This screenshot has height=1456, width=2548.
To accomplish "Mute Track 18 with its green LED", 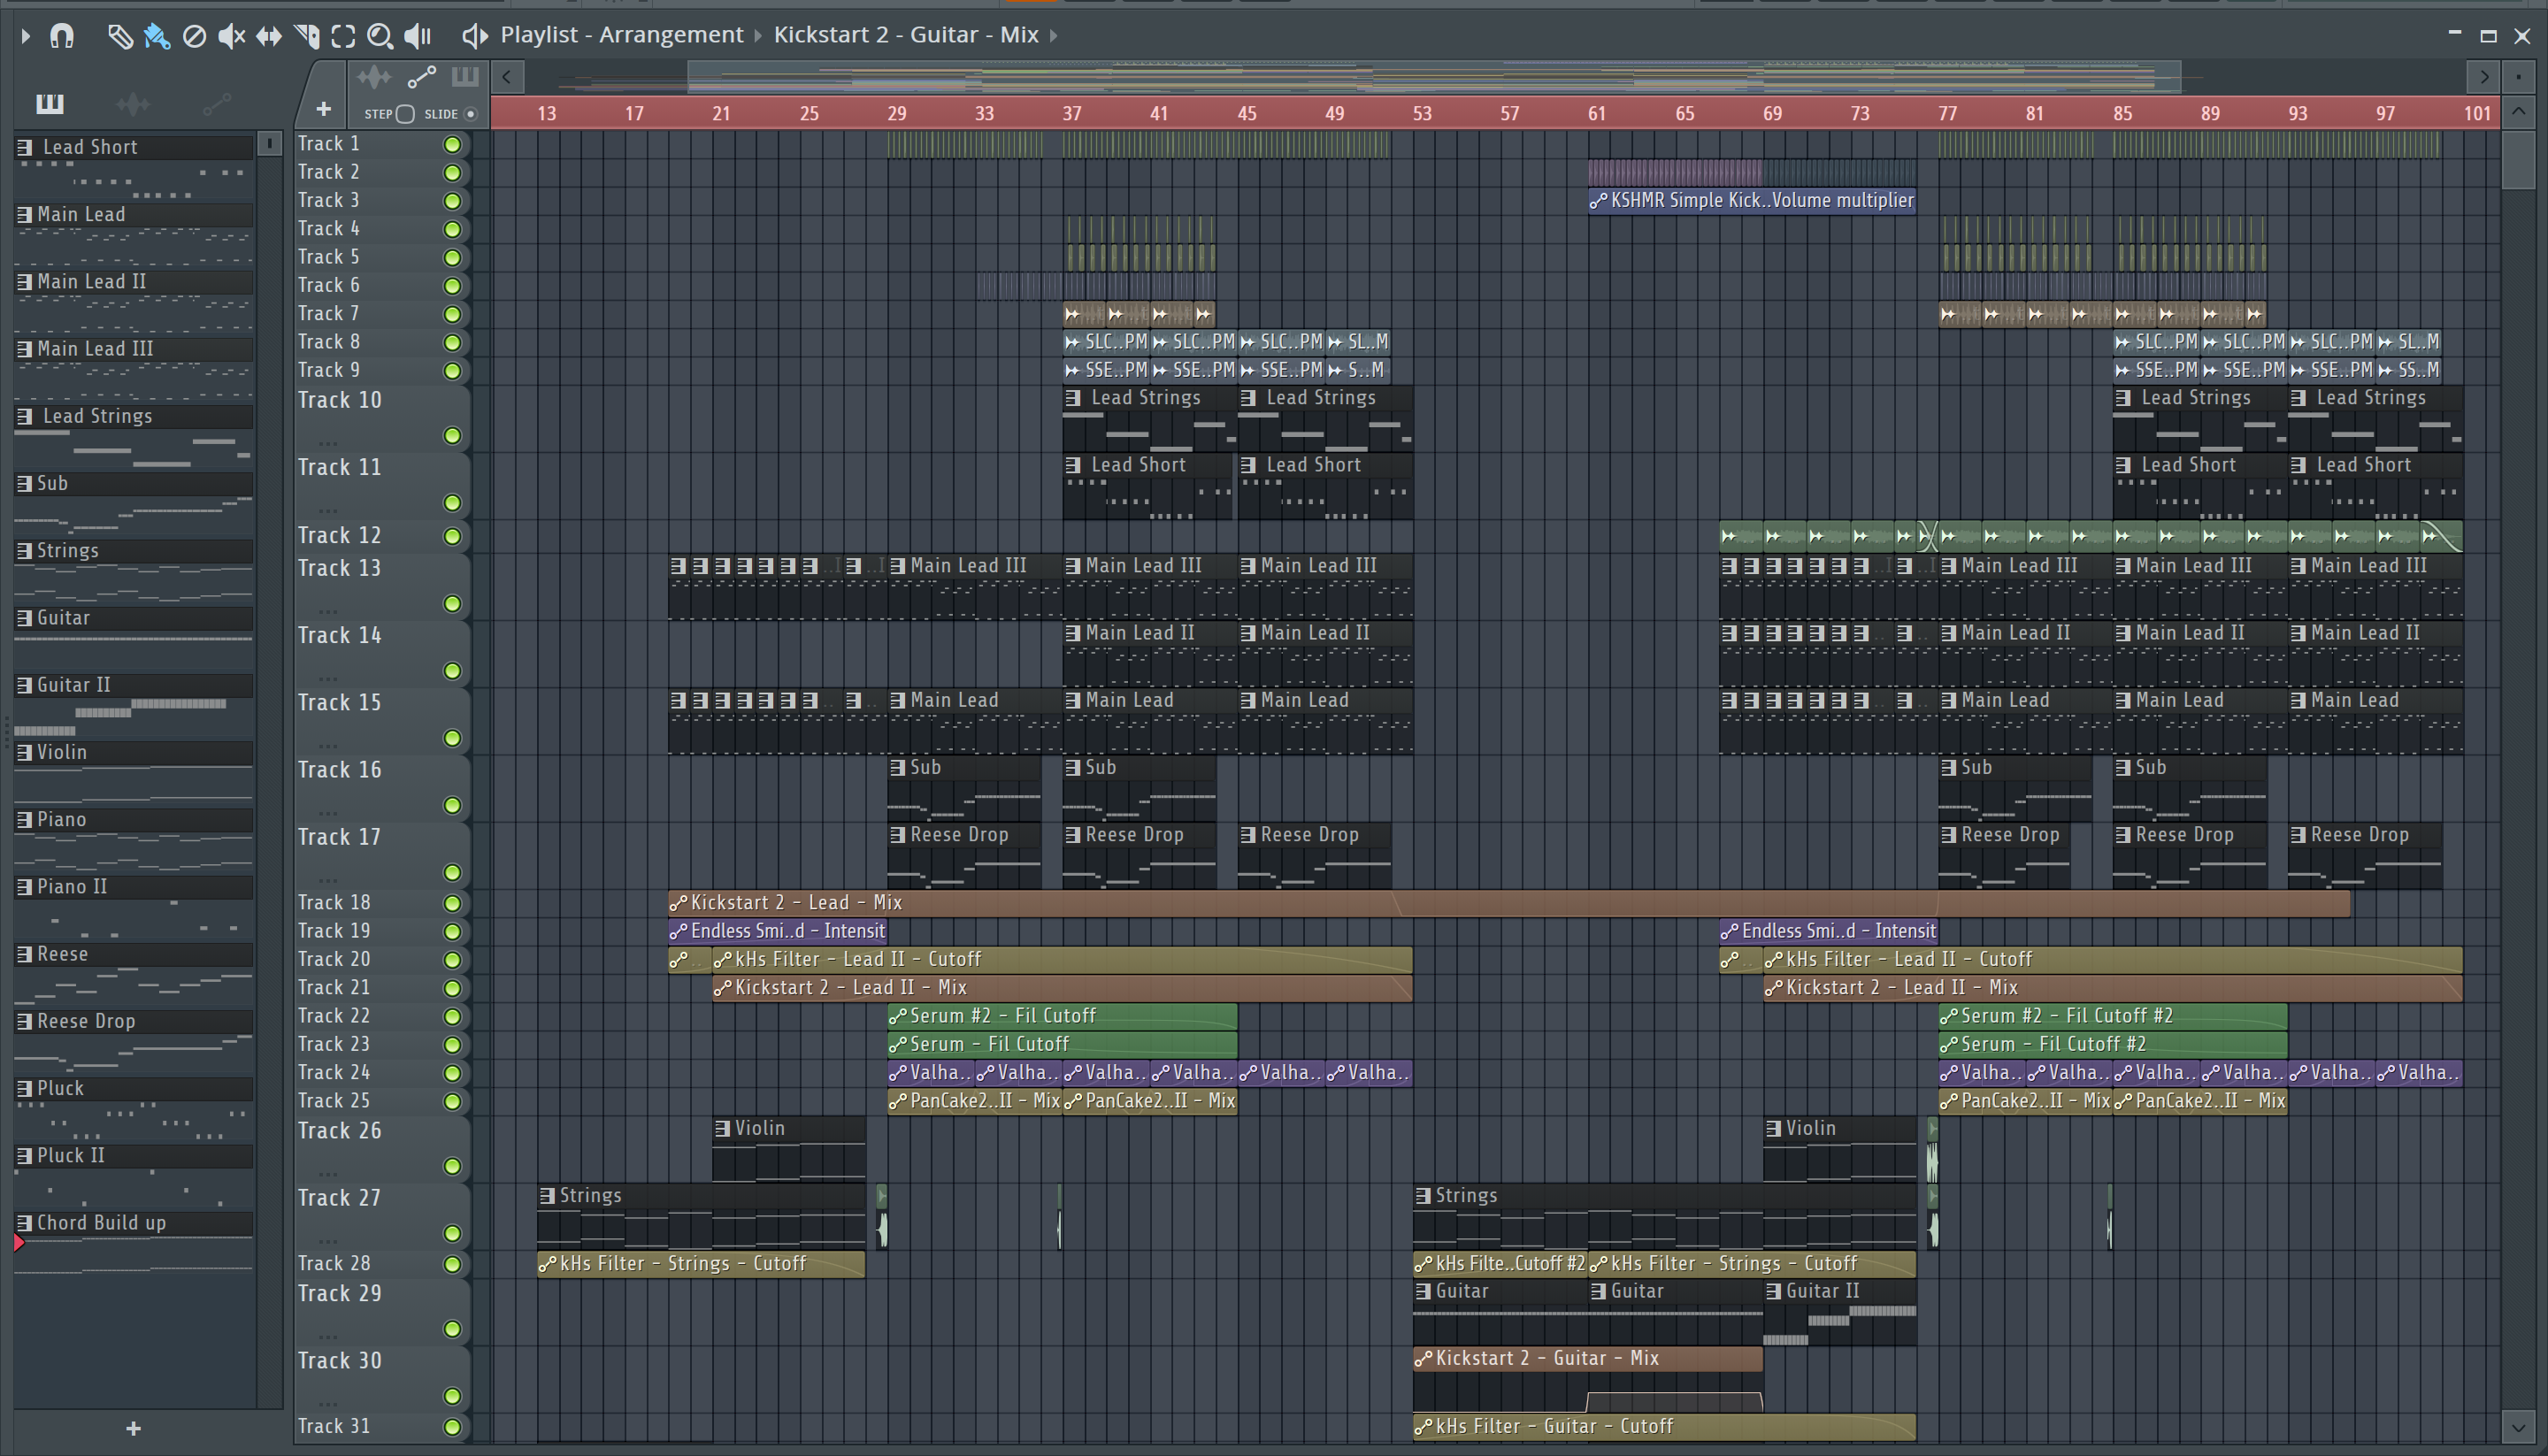I will [x=452, y=904].
